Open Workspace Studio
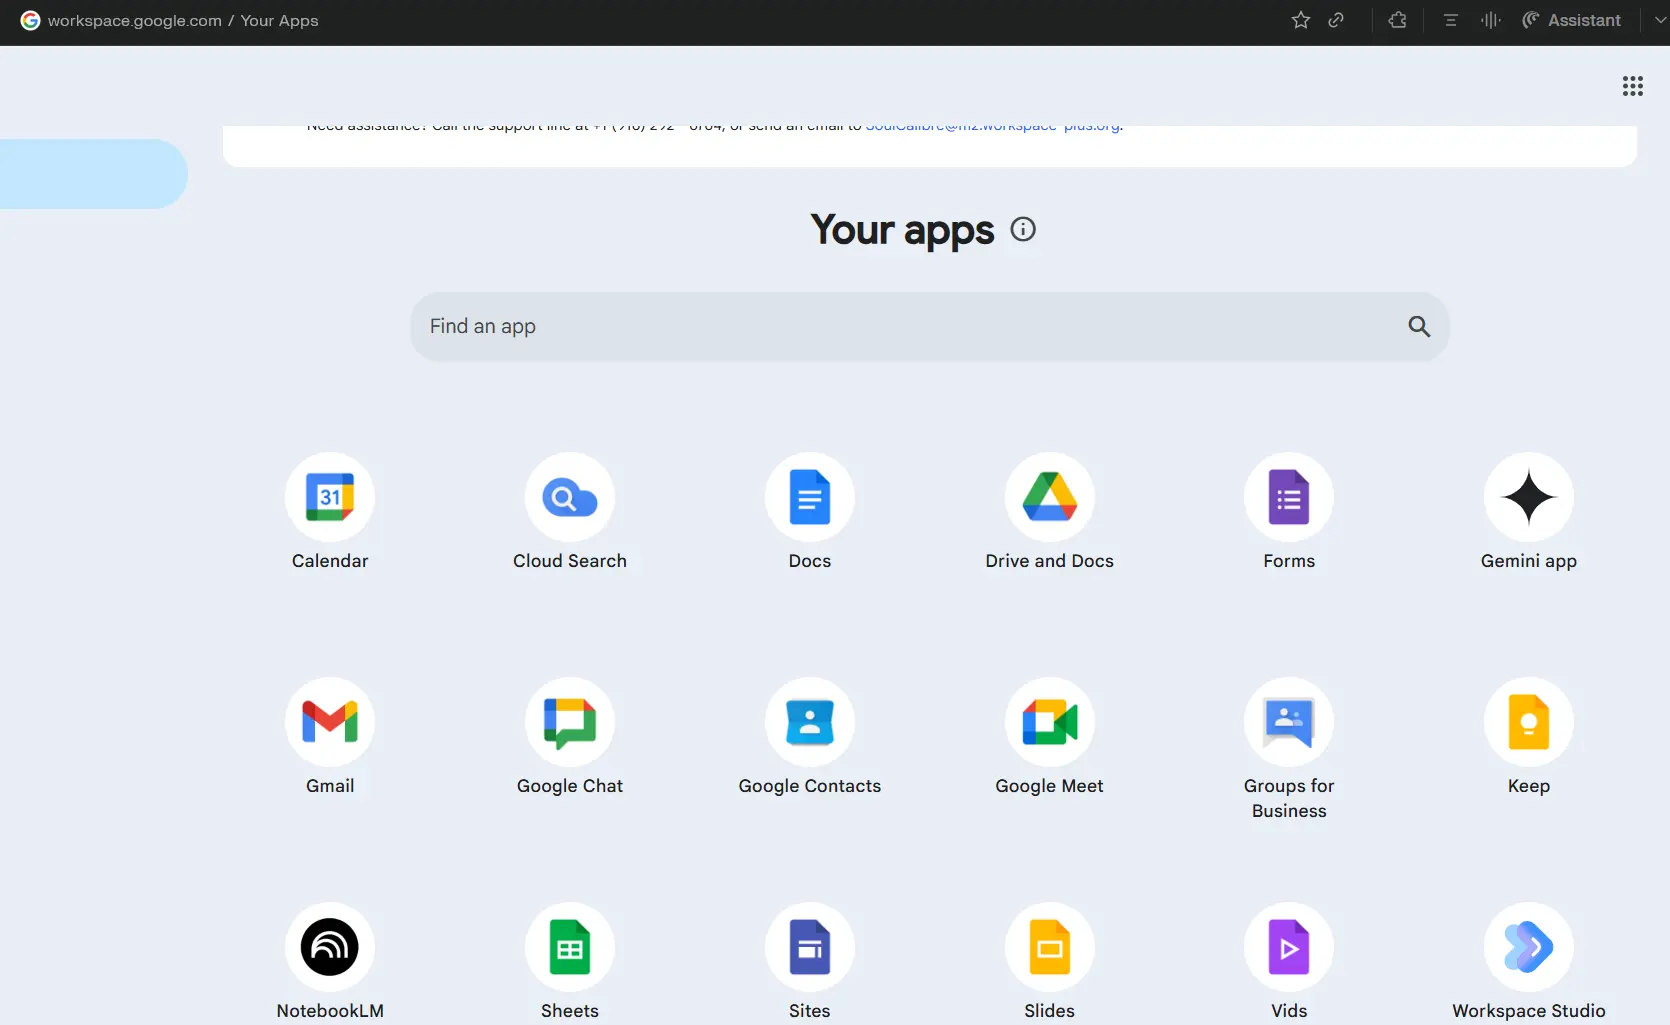 click(1529, 947)
